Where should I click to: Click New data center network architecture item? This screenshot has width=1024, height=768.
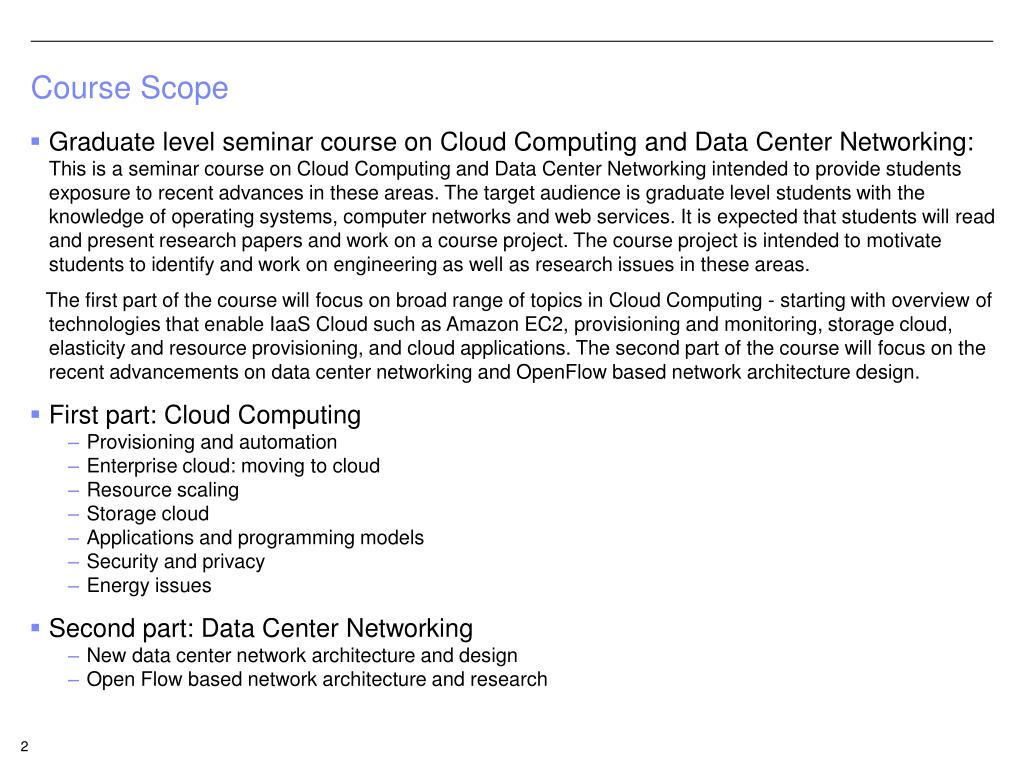click(x=302, y=655)
